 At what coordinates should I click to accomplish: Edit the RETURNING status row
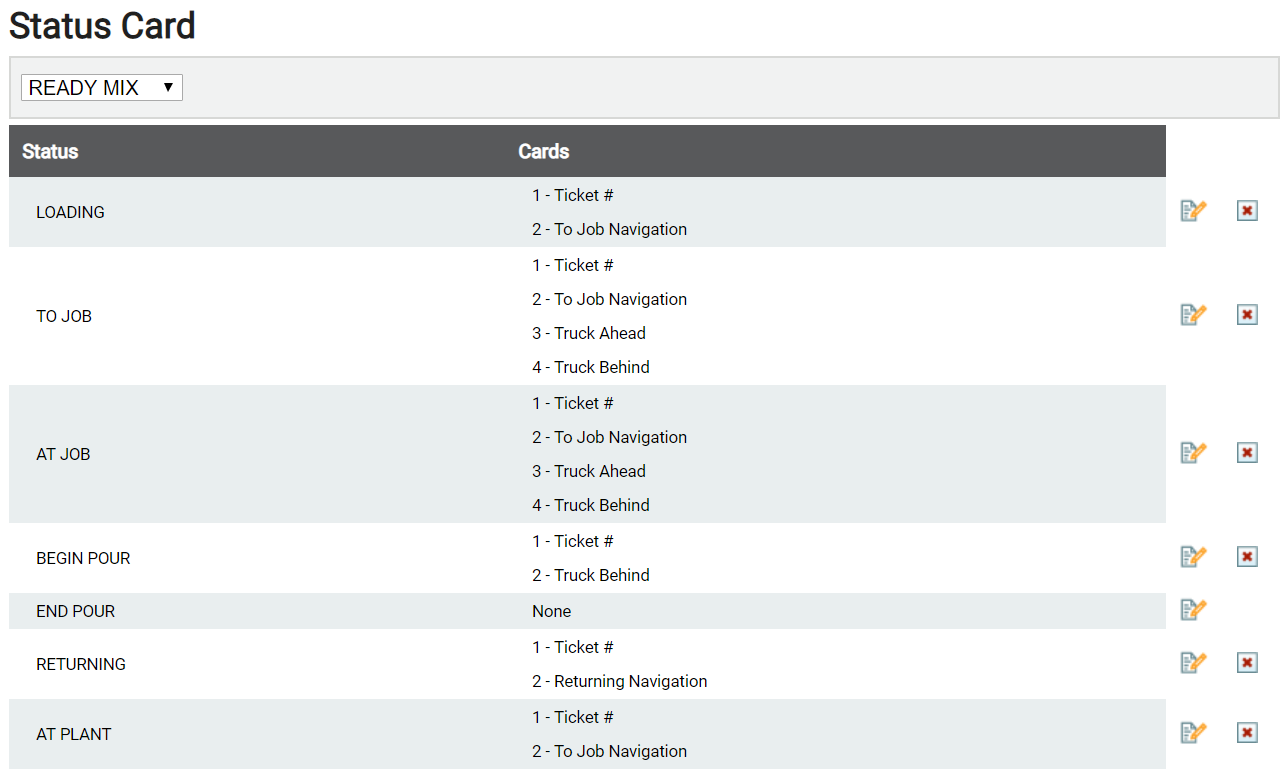1194,663
